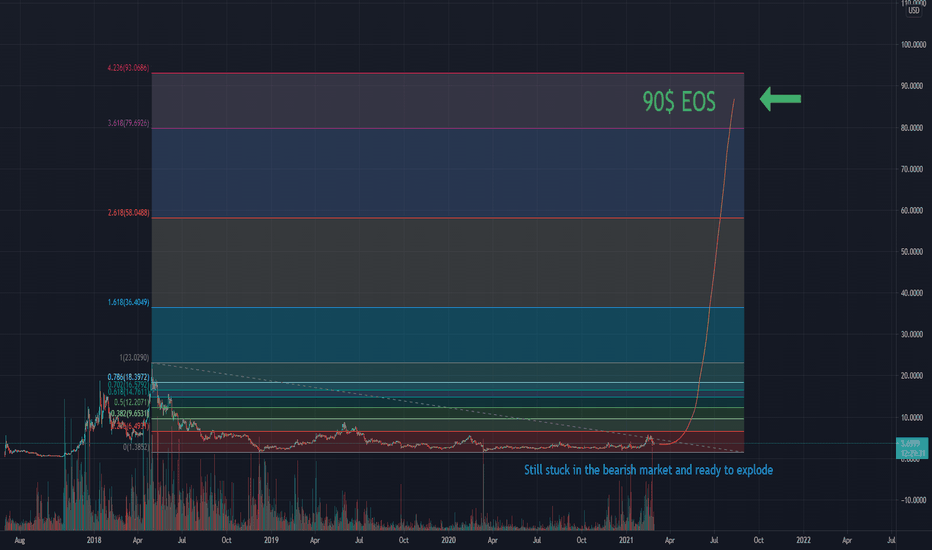Viewport: 932px width, 550px height.
Task: Select the 'Still stuck in the bearish market' note
Action: (x=648, y=470)
